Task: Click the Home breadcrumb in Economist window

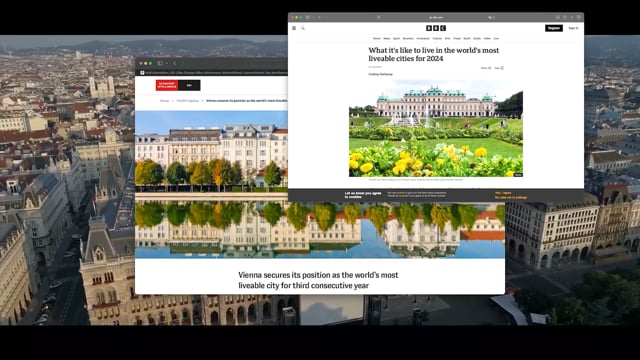Action: tap(164, 100)
